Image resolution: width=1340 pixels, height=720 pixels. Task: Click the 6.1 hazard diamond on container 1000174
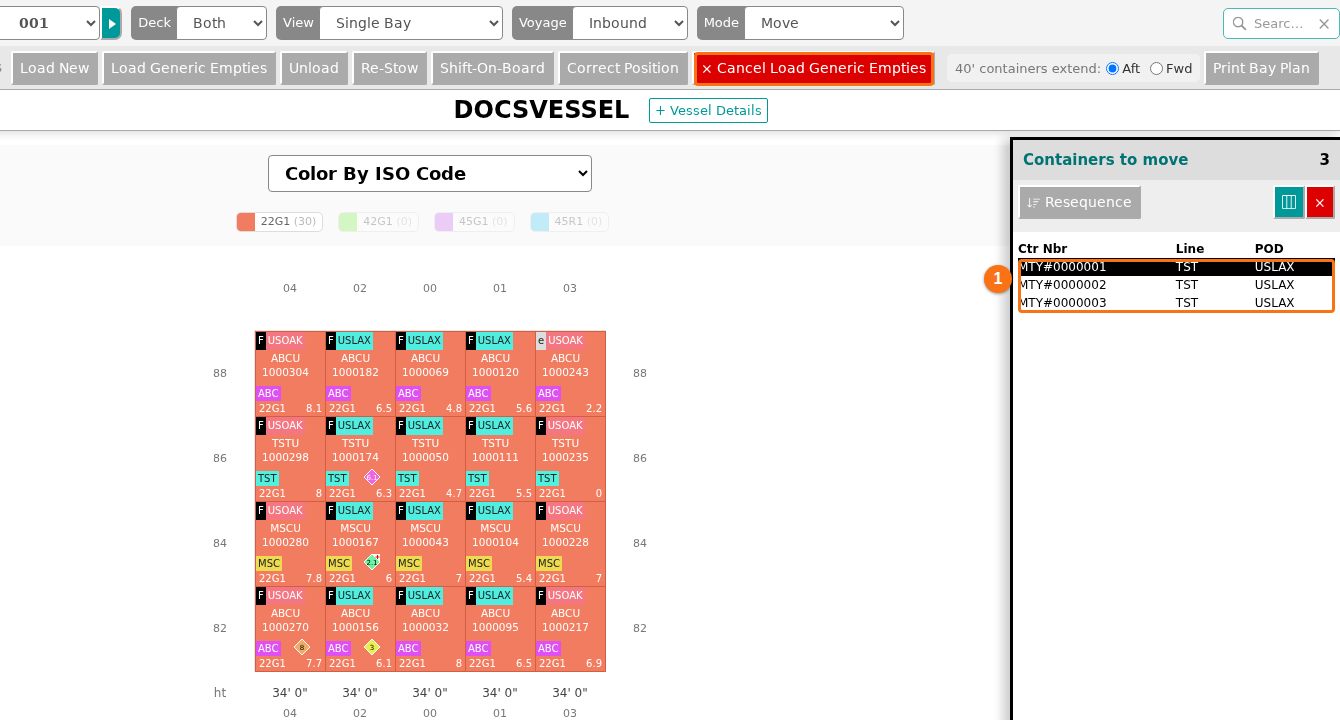point(372,477)
